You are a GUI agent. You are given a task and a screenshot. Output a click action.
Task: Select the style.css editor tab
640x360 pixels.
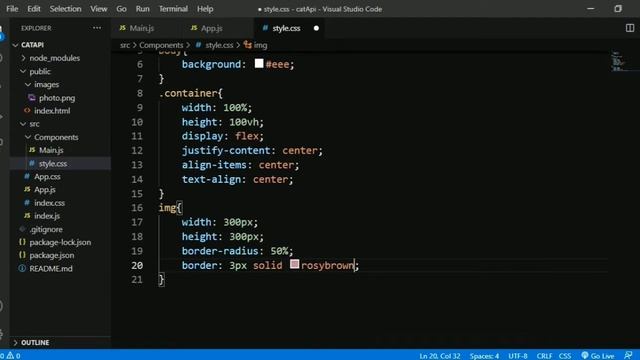(286, 28)
